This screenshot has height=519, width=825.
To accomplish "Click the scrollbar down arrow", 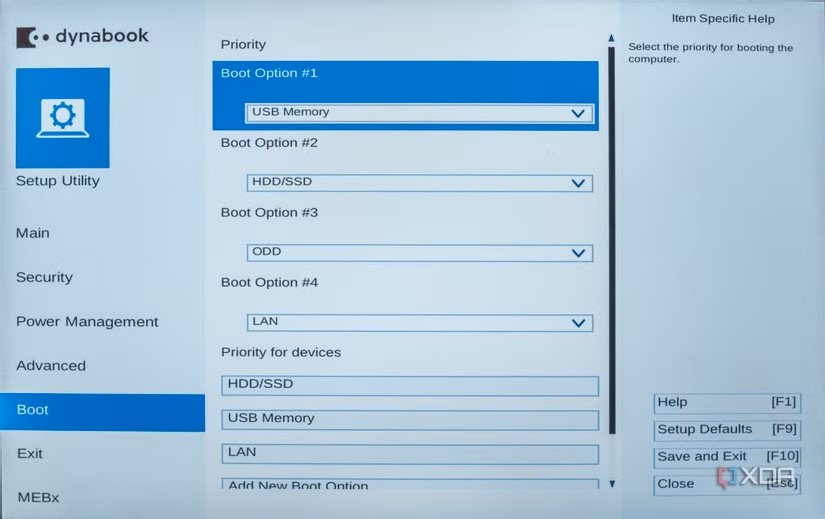I will 611,484.
